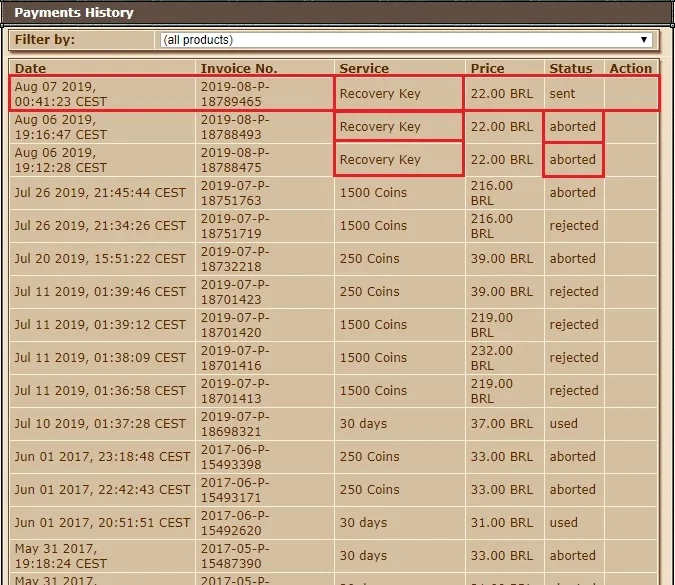
Task: Select invoice 2019-08-P-18788493
Action: (235, 127)
